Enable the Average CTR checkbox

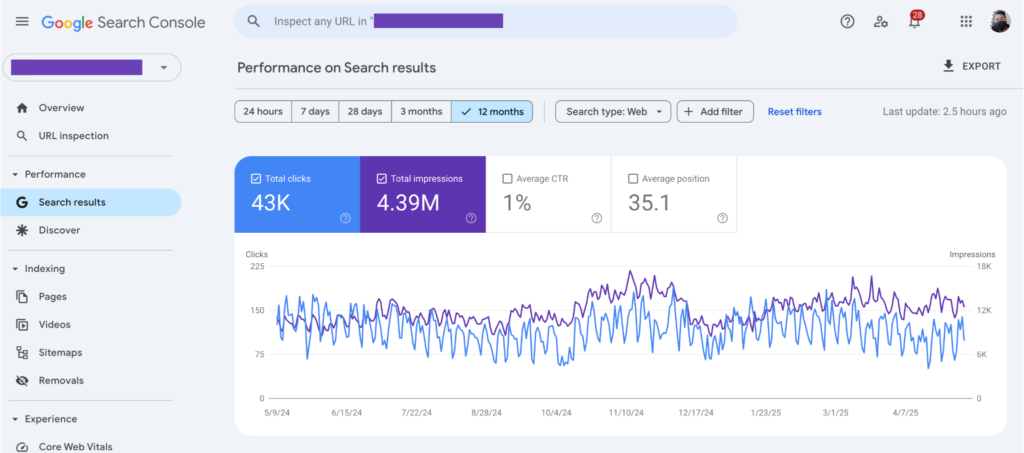(x=507, y=179)
